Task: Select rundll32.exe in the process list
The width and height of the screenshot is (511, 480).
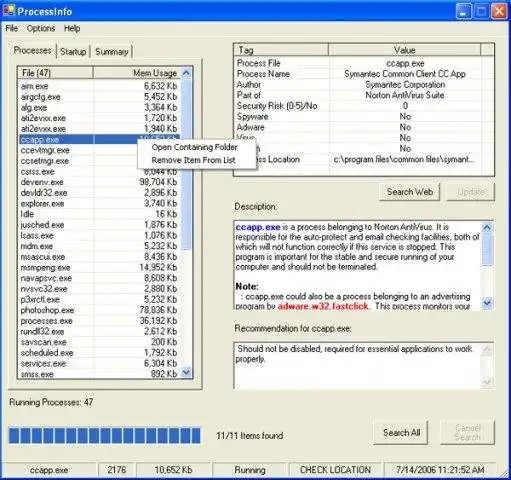Action: 99,332
